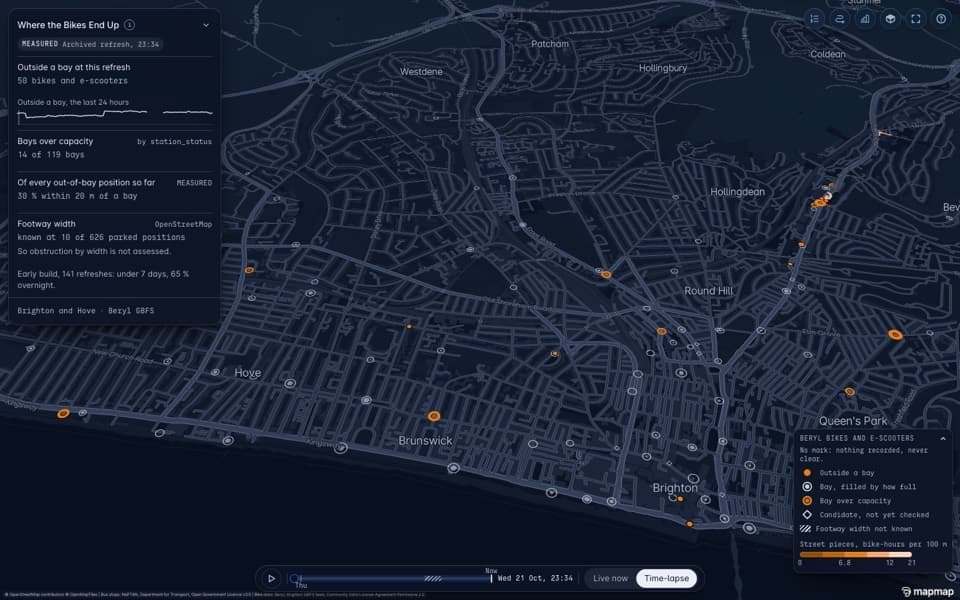Click the timeline start handle near Thu
This screenshot has width=960, height=600.
coord(295,578)
